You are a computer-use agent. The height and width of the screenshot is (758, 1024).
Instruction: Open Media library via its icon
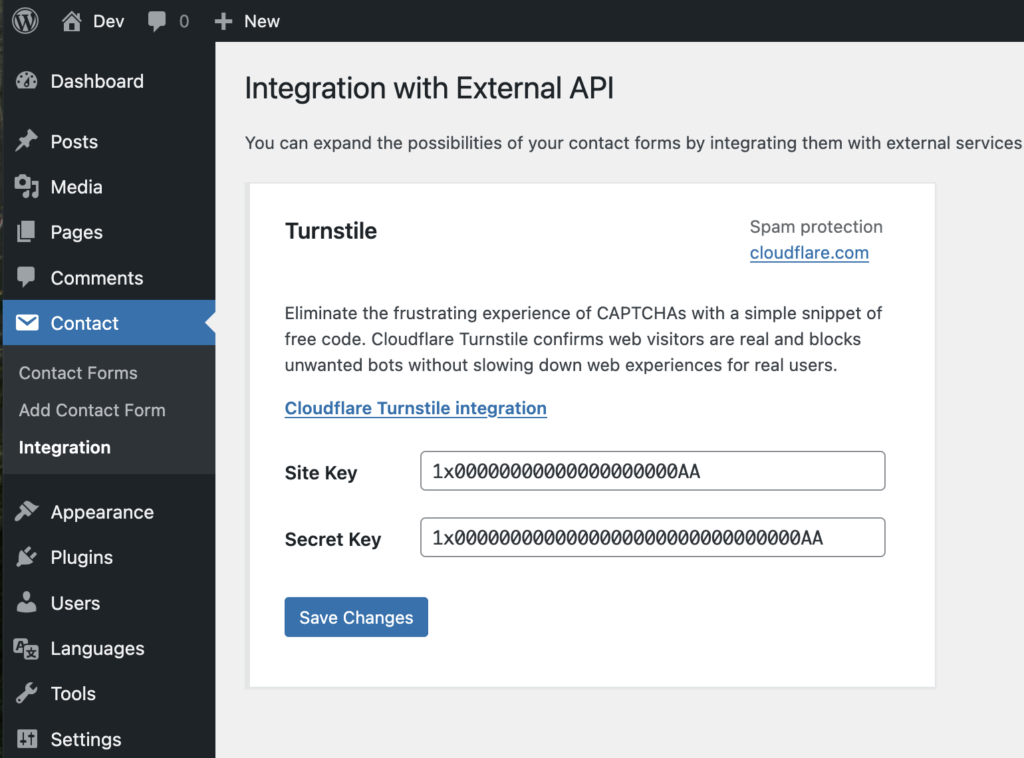pos(27,186)
